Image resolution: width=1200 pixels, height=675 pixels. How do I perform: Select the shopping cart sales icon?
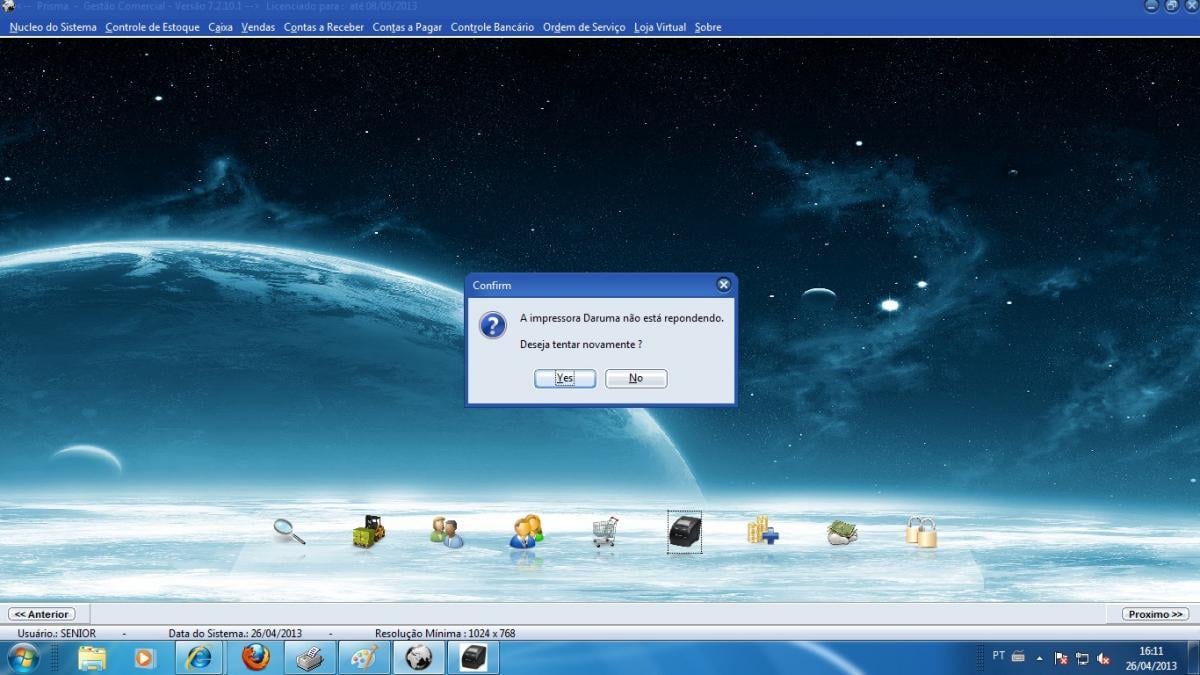pyautogui.click(x=605, y=531)
